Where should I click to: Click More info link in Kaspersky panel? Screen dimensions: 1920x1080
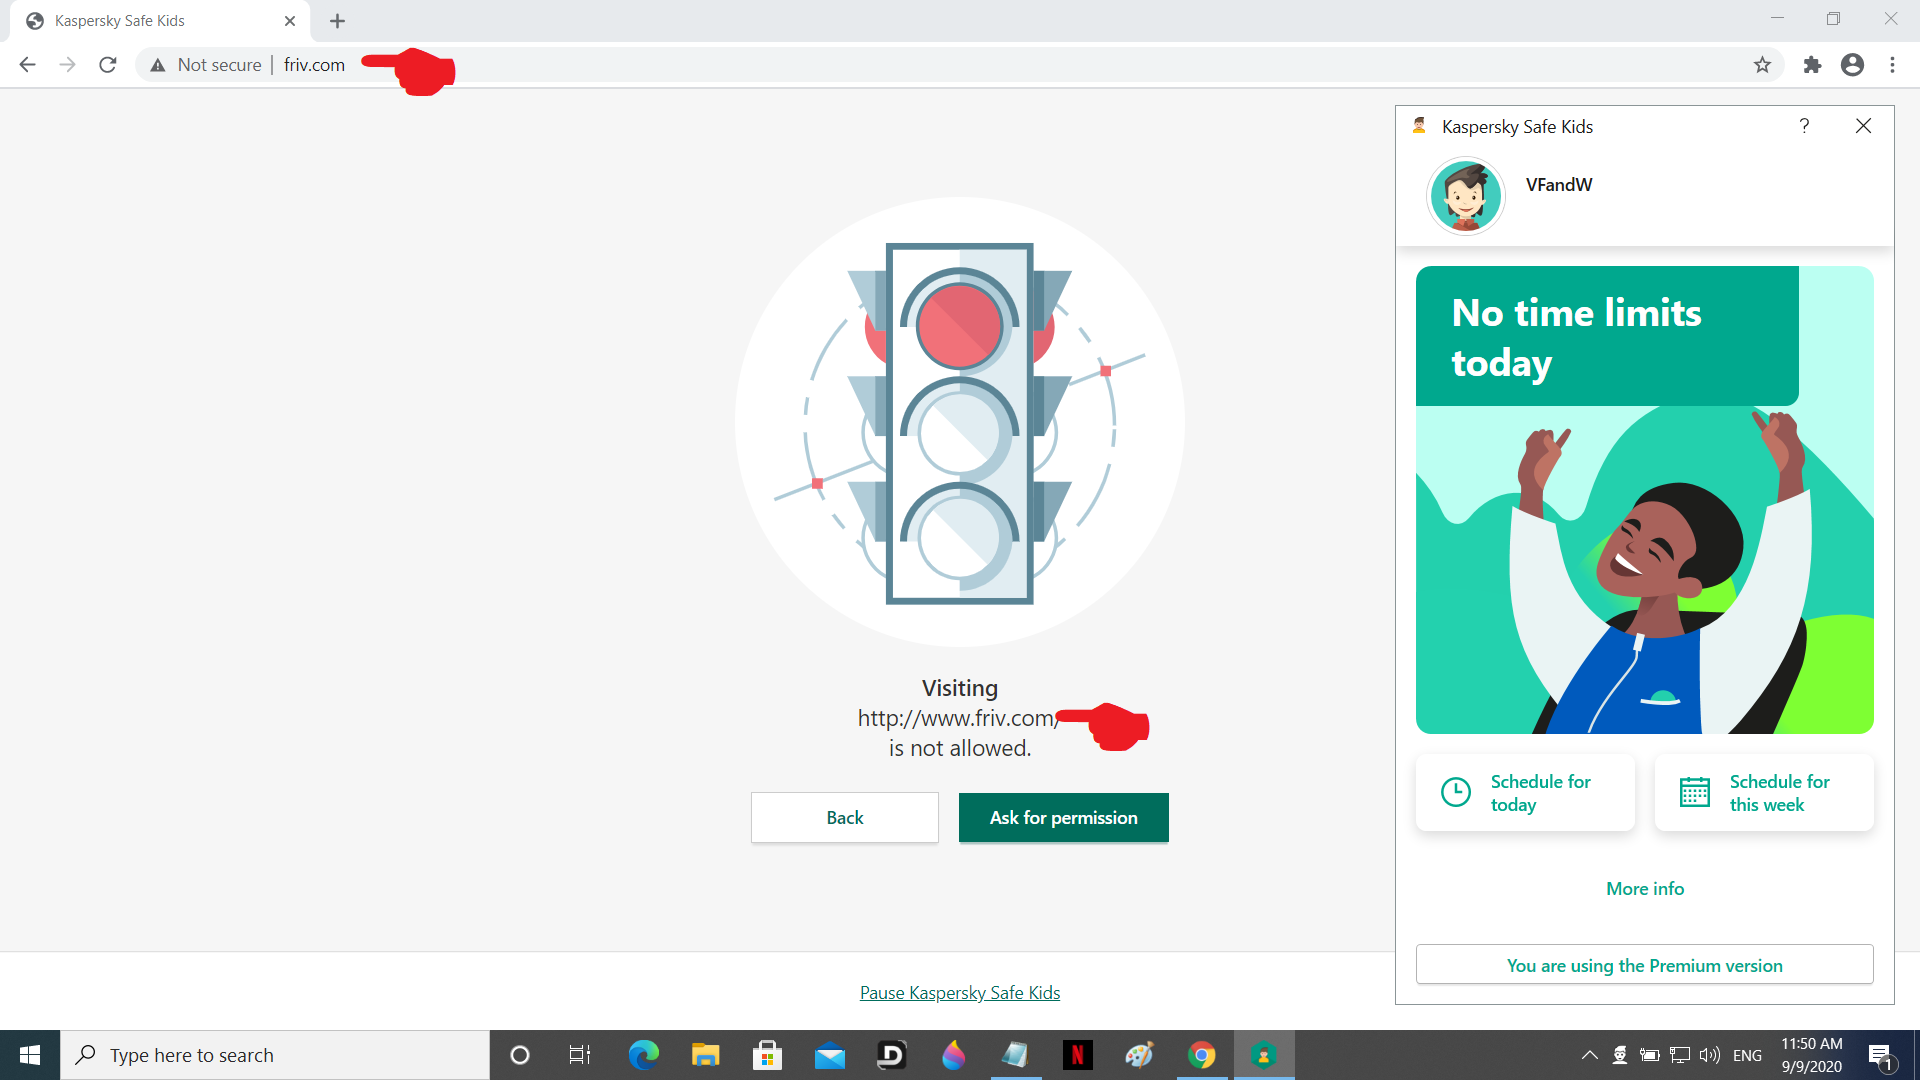coord(1644,887)
